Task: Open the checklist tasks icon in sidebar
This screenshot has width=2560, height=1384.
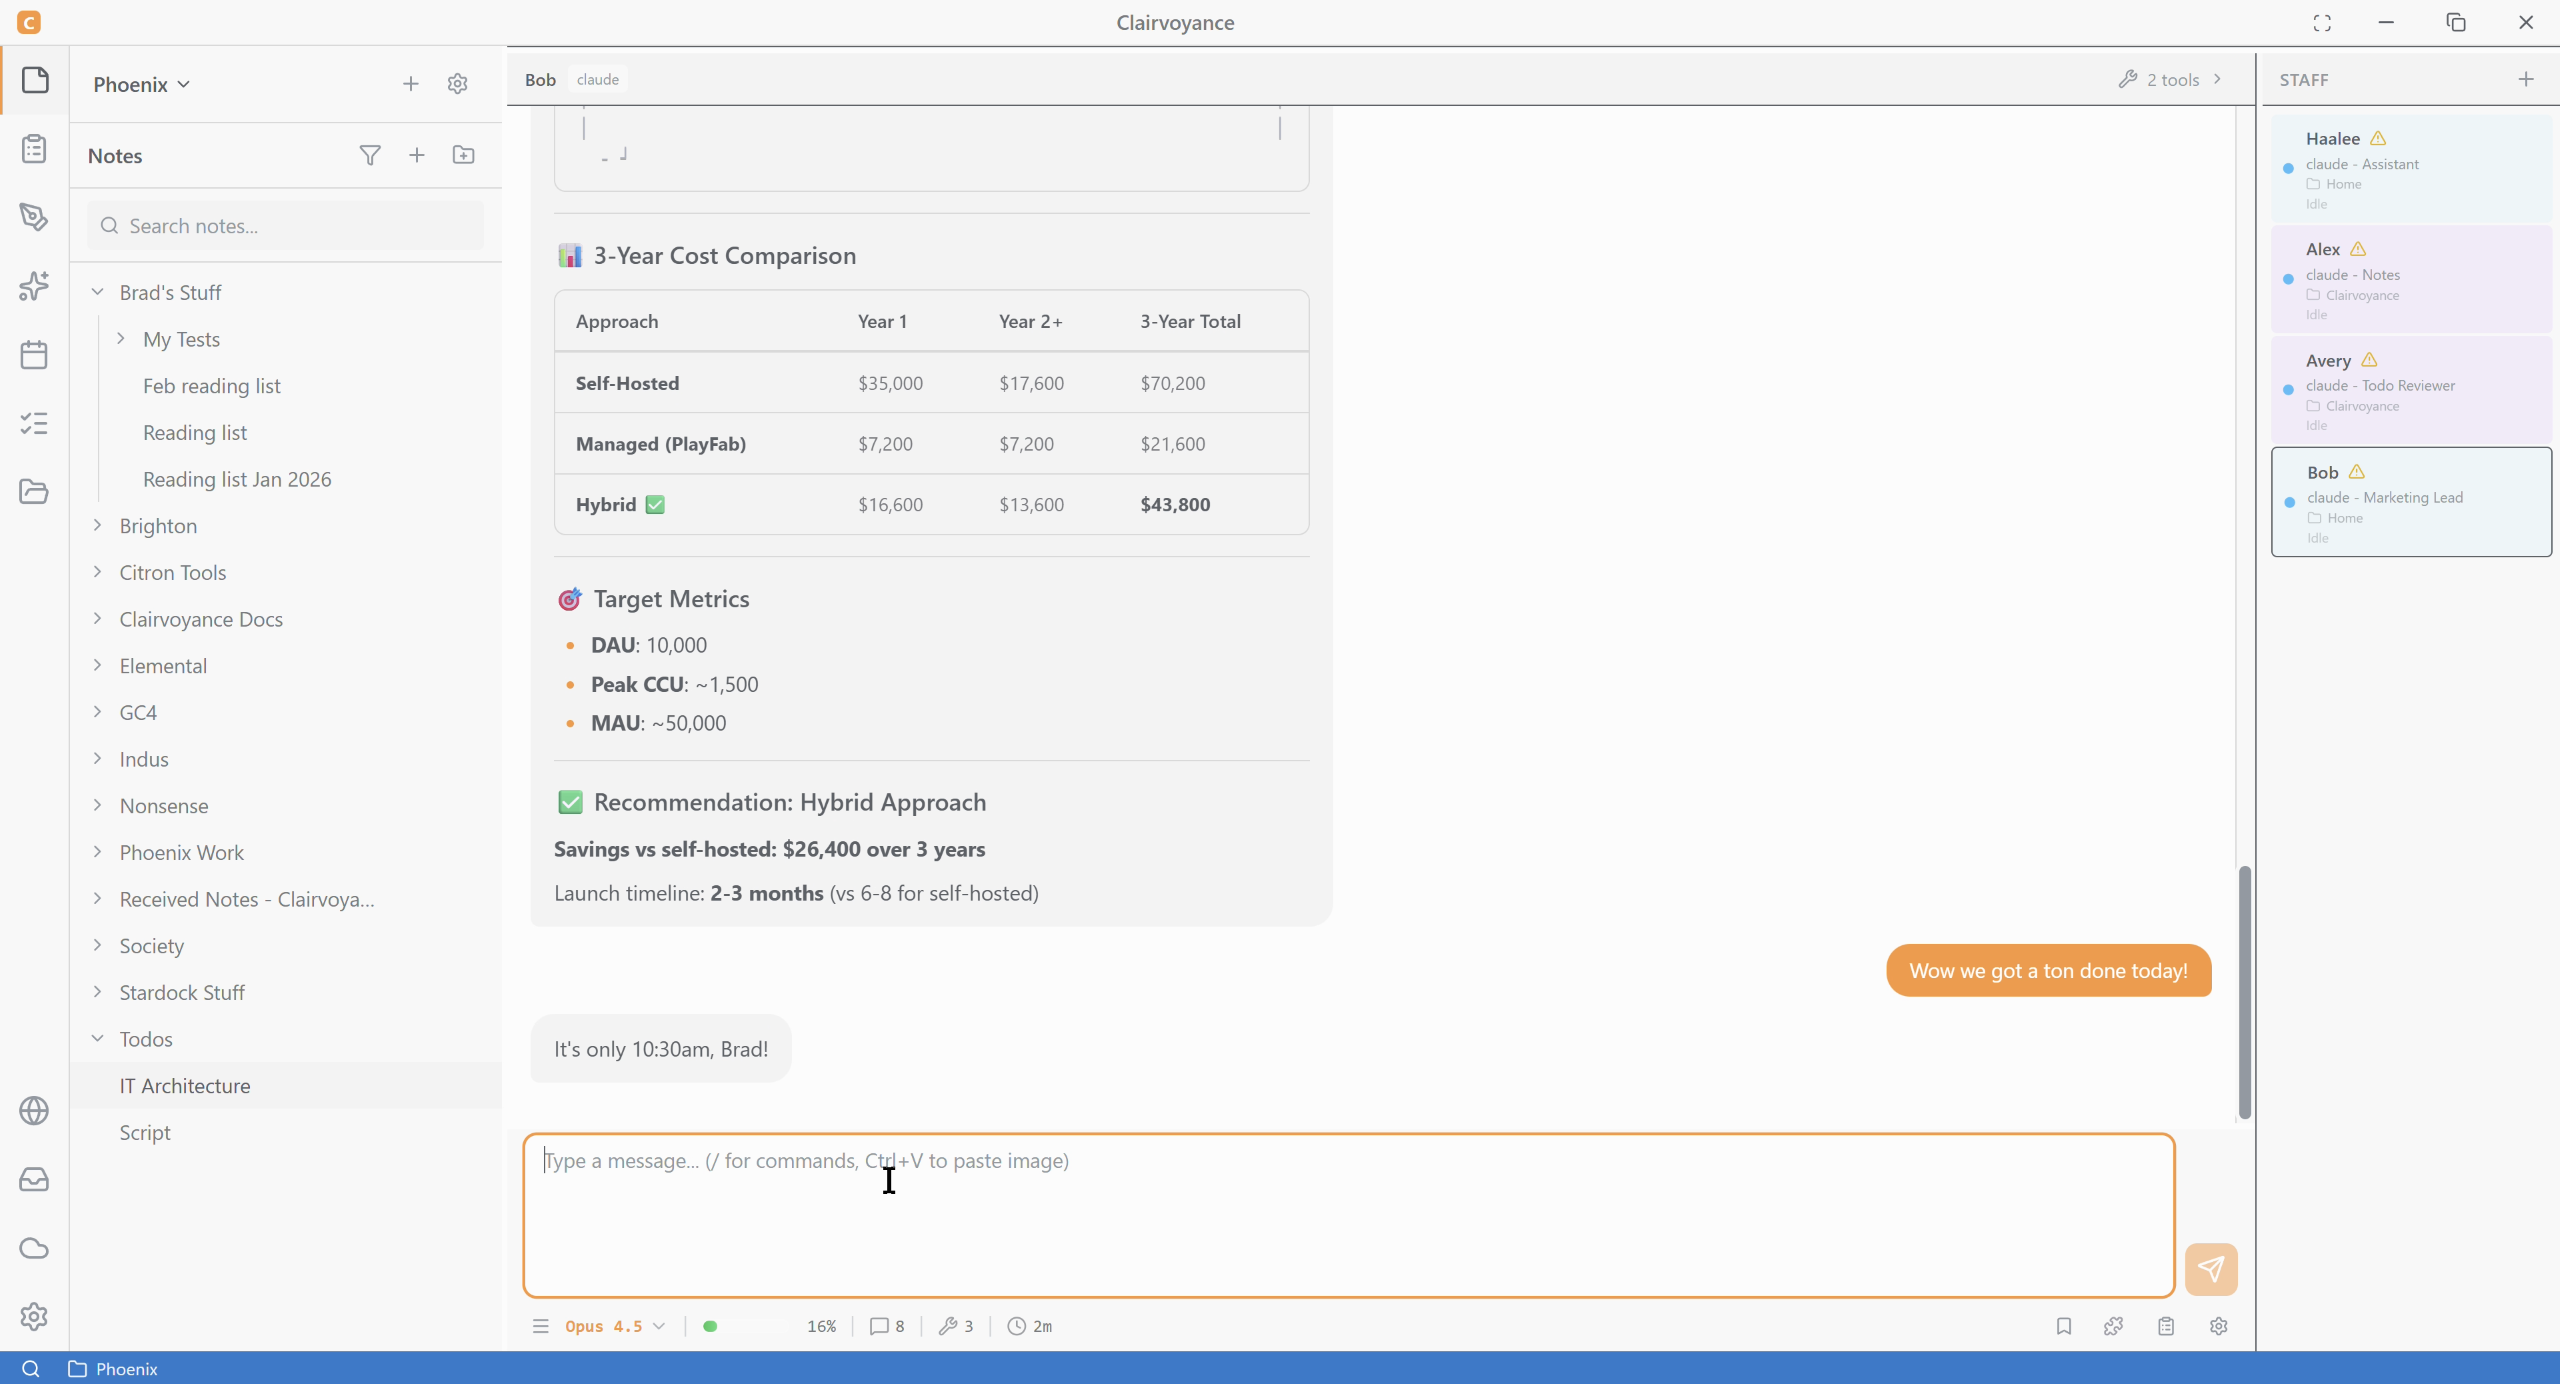Action: pos(34,424)
